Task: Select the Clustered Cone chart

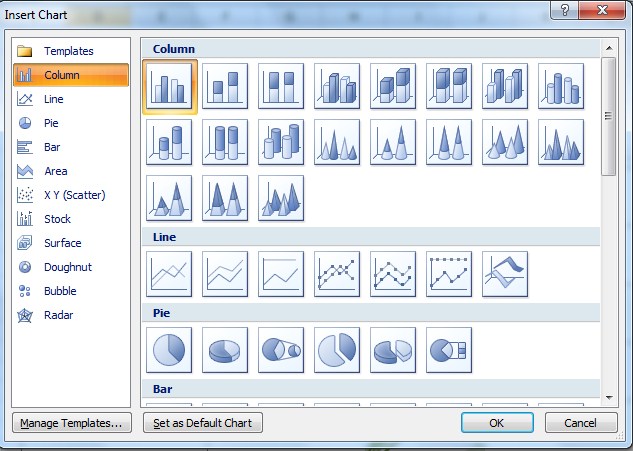Action: [337, 142]
